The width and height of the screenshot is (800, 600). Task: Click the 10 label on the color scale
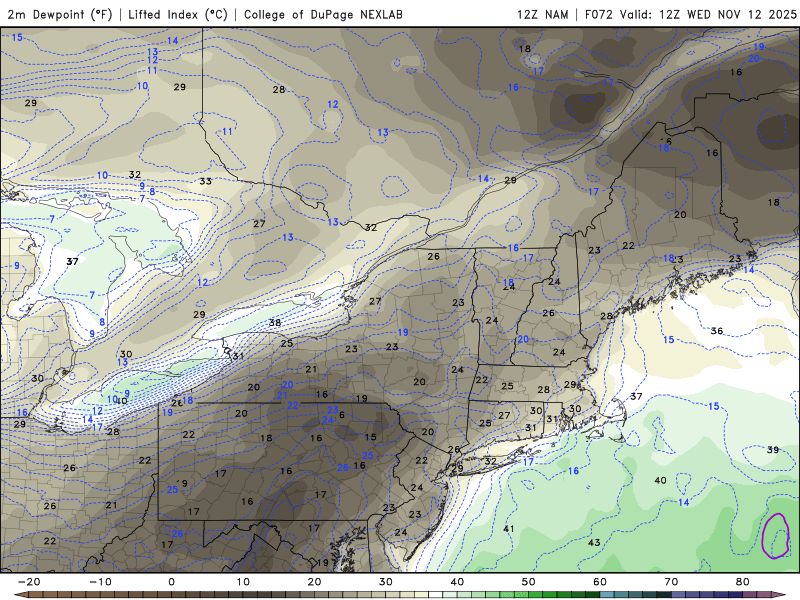coord(243,582)
